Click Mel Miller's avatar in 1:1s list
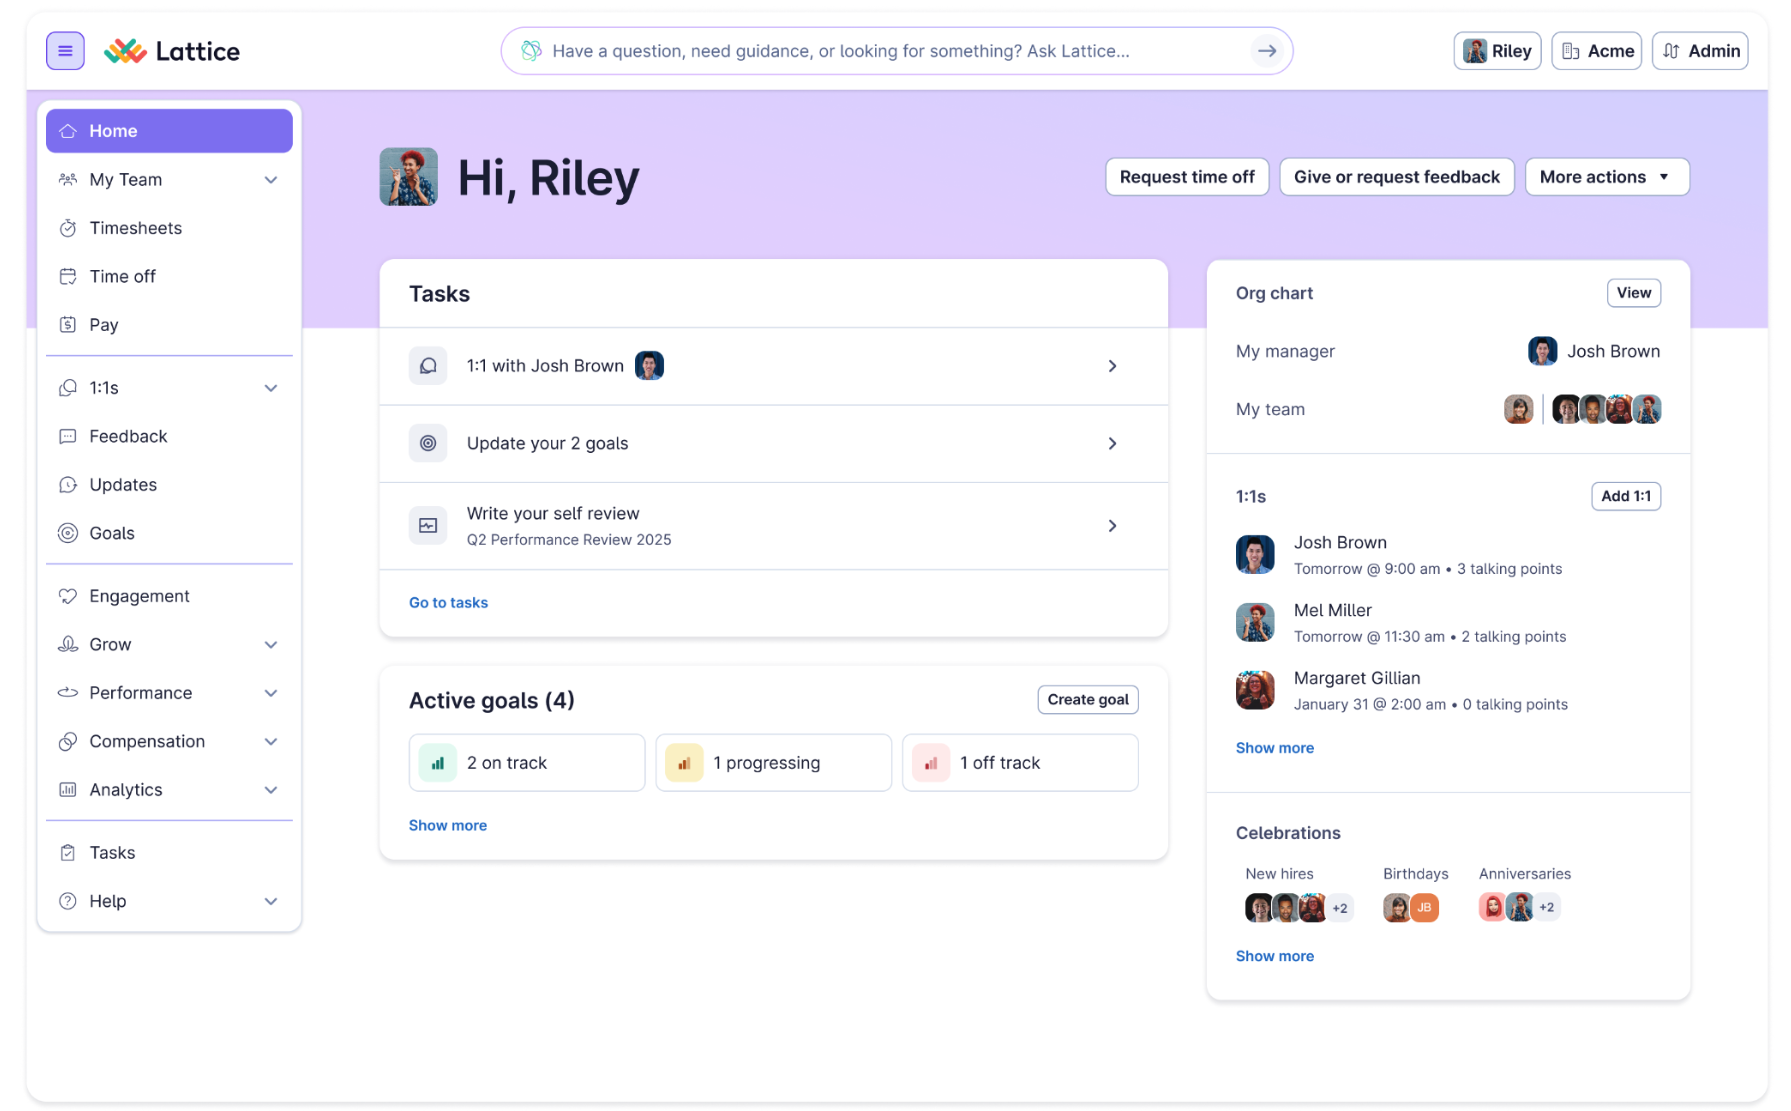 pyautogui.click(x=1255, y=622)
